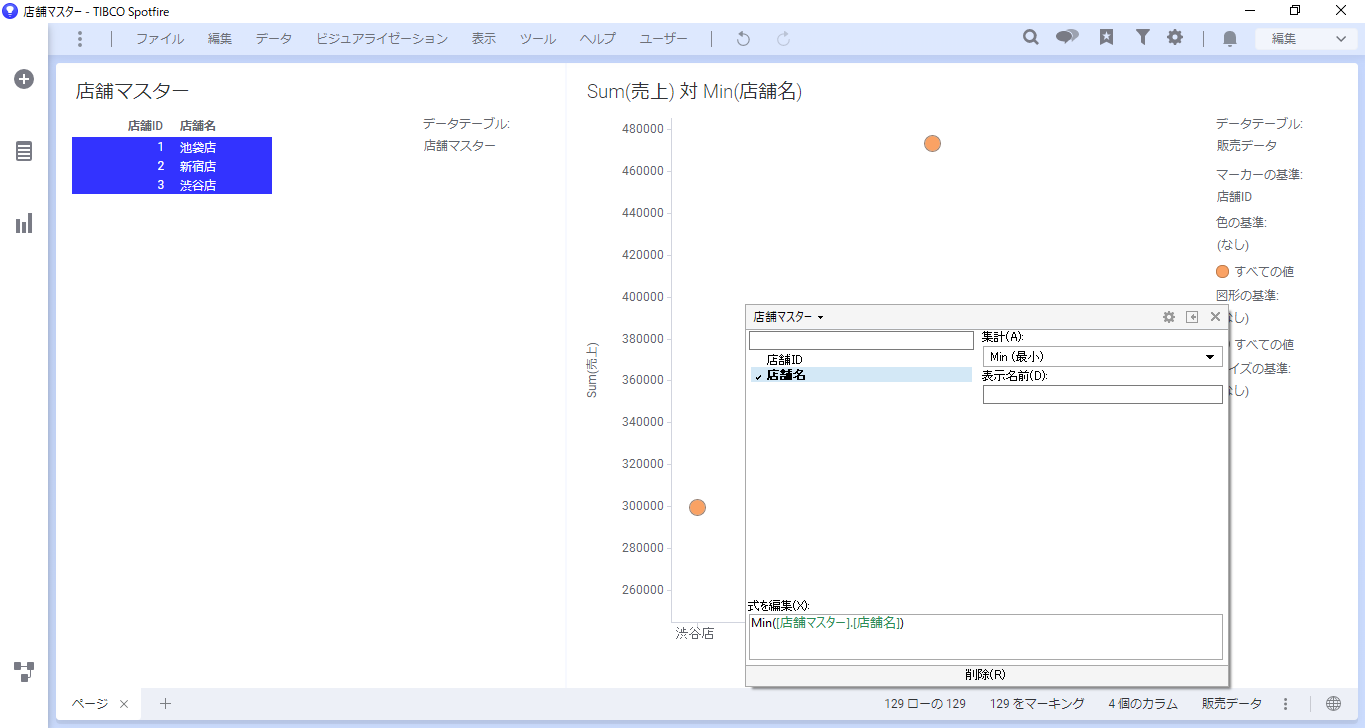This screenshot has height=728, width=1365.
Task: Open the filter funnel icon
Action: point(1142,38)
